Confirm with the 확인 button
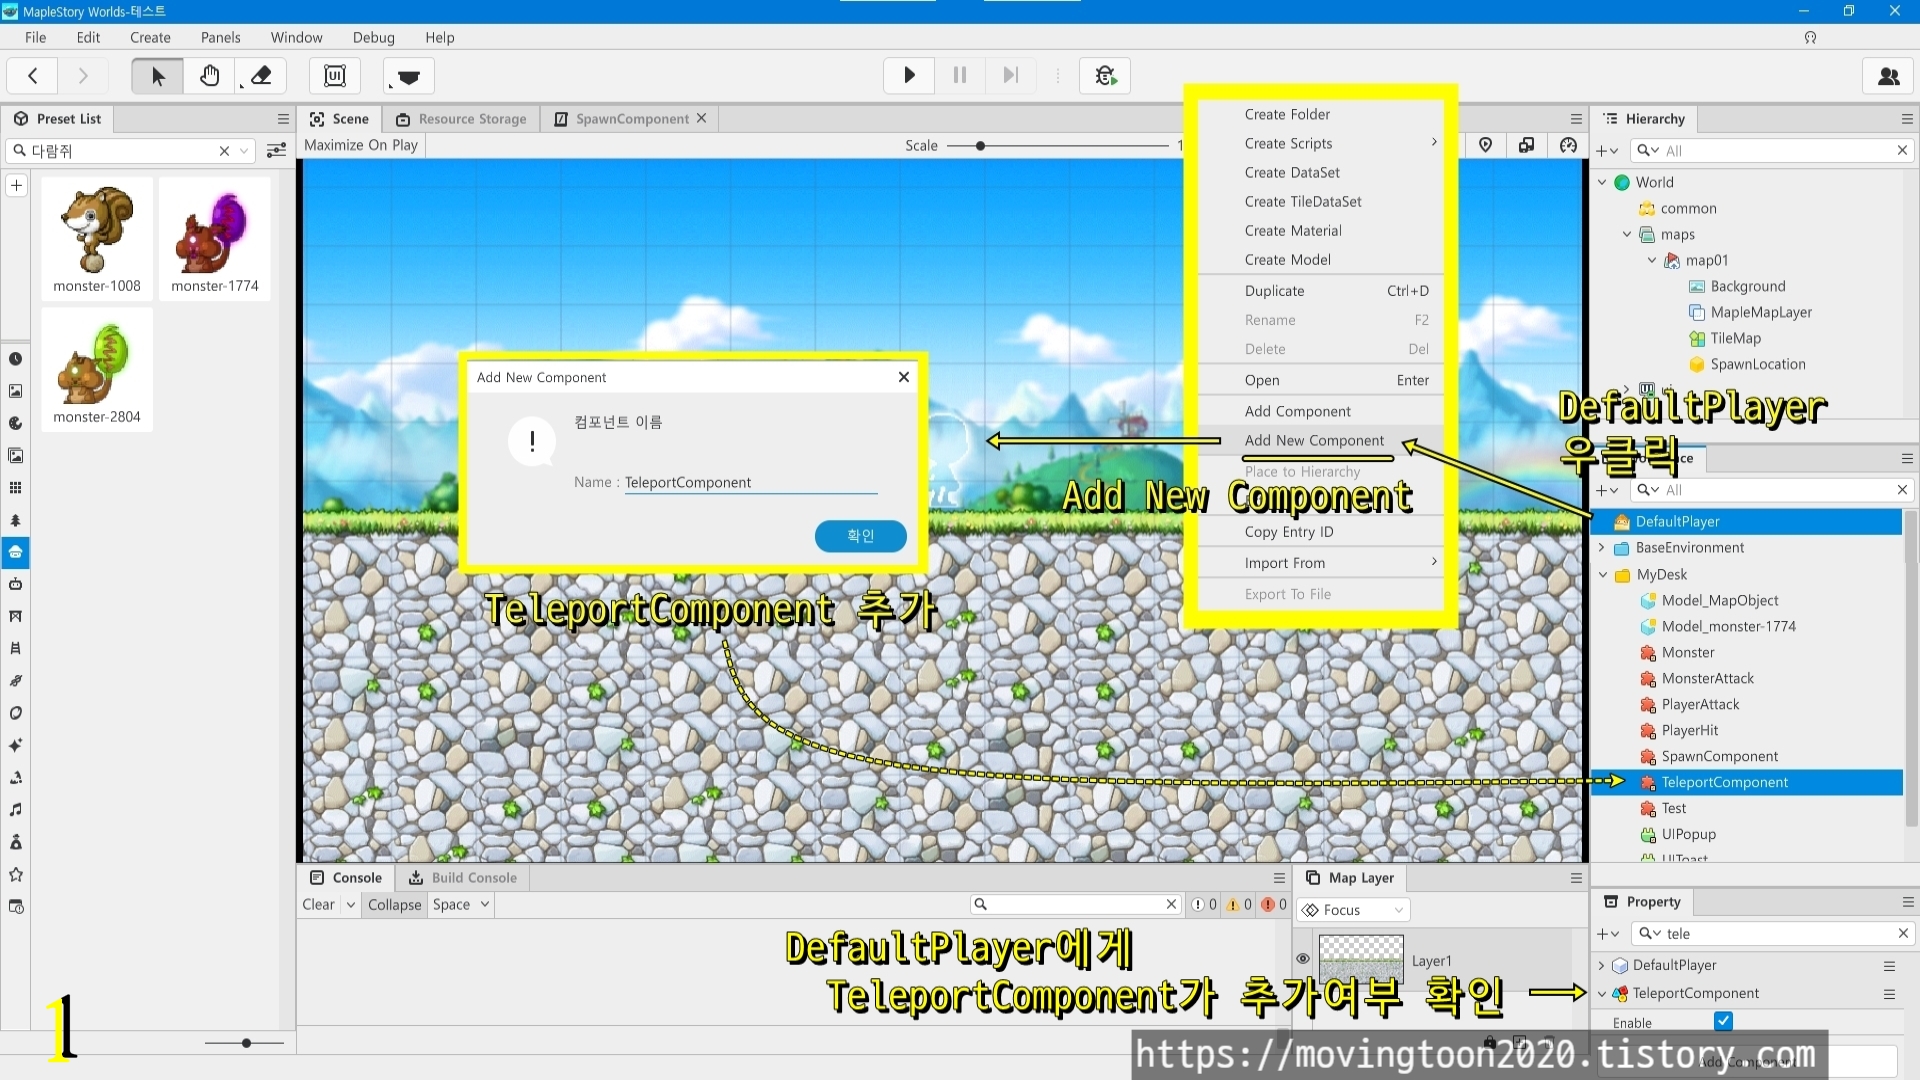Image resolution: width=1920 pixels, height=1080 pixels. tap(860, 535)
